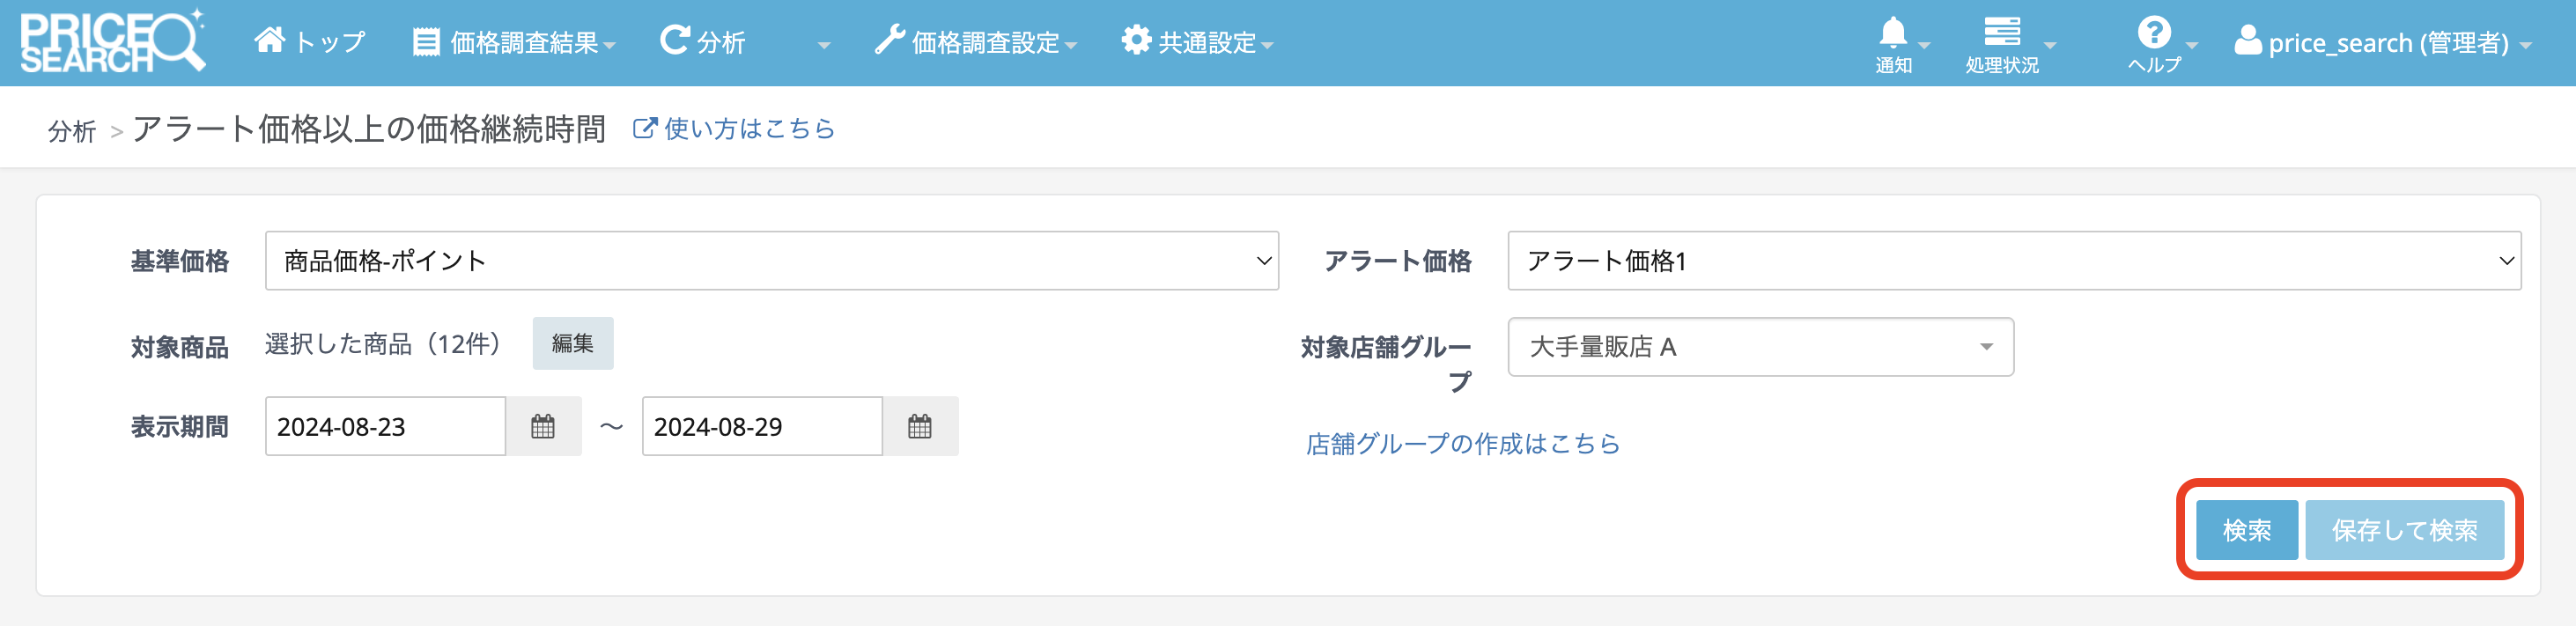Image resolution: width=2576 pixels, height=626 pixels.
Task: Expand the アラート価格 dropdown
Action: coord(2013,261)
